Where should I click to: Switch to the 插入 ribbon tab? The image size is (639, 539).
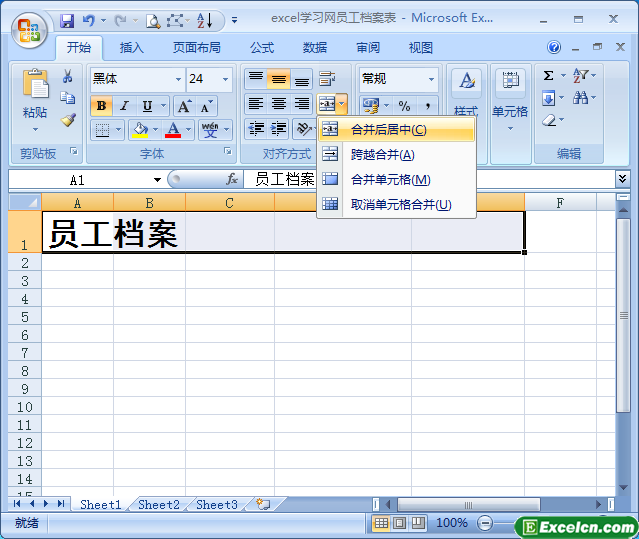pos(131,48)
